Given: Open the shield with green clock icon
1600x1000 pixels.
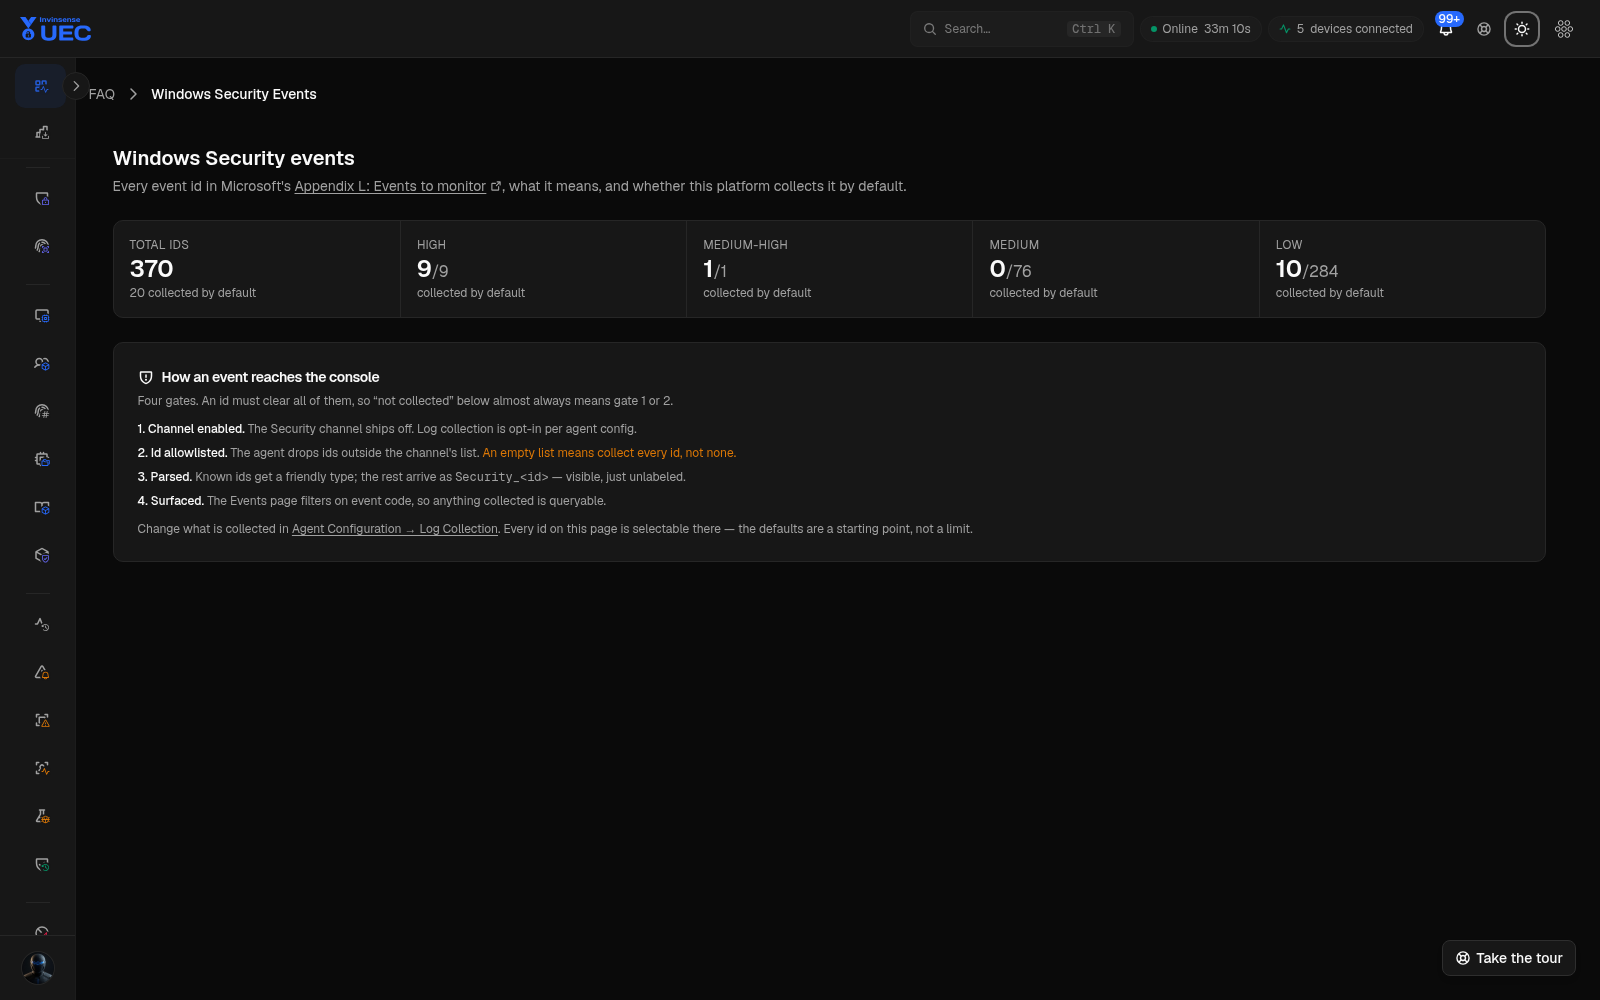Looking at the screenshot, I should pos(41,864).
